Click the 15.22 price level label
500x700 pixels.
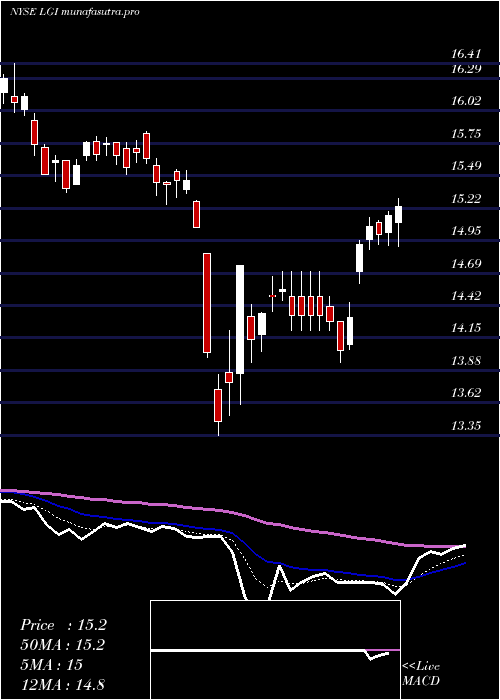click(466, 199)
